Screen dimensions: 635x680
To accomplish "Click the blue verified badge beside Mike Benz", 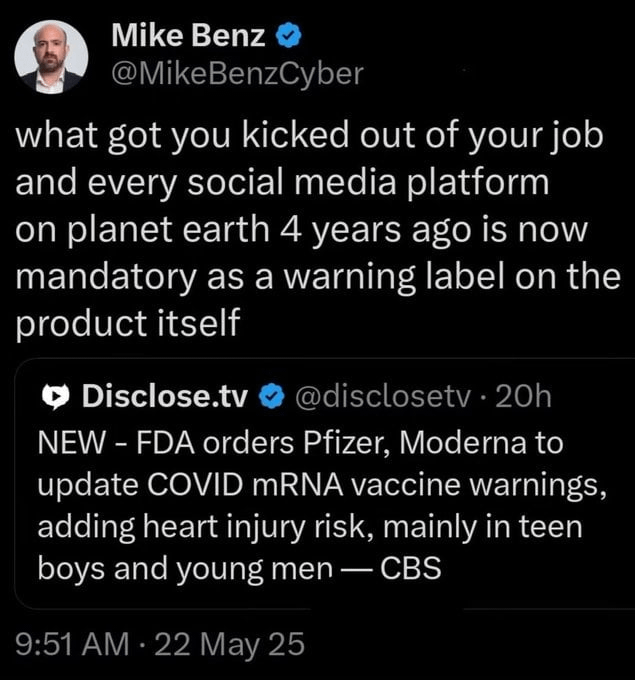I will [x=289, y=36].
